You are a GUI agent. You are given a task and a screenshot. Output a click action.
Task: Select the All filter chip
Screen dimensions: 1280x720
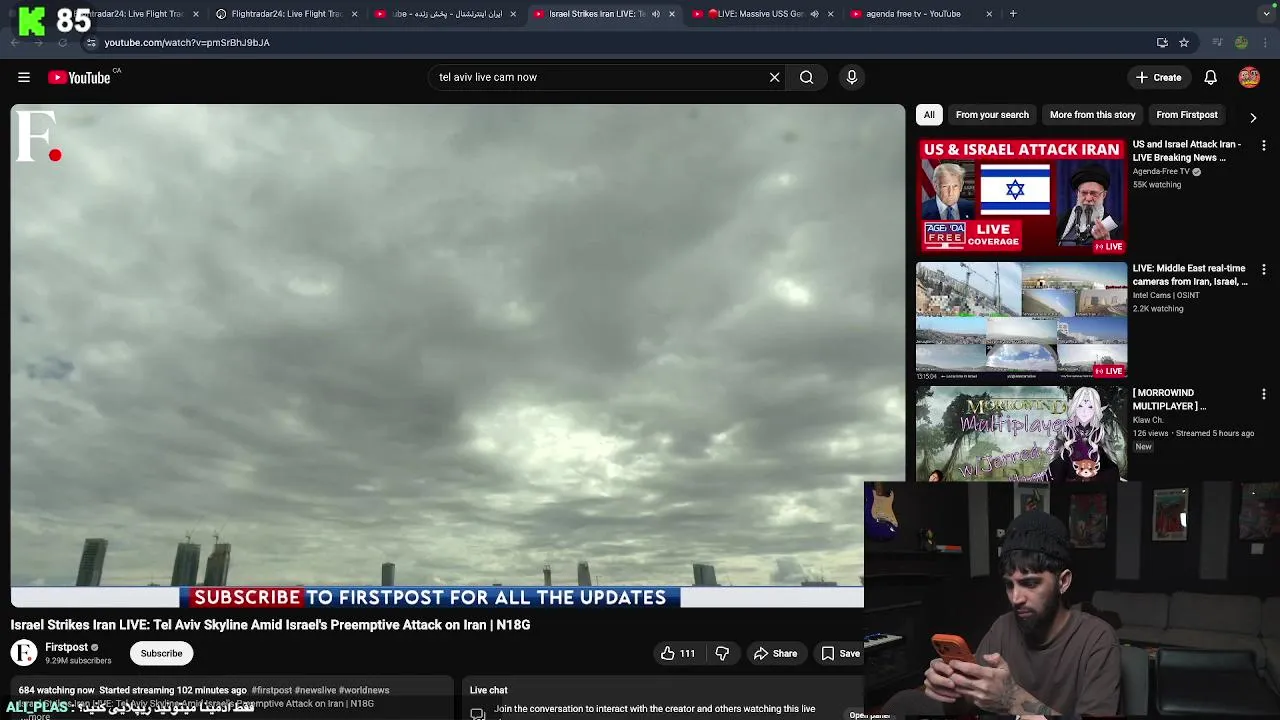pyautogui.click(x=929, y=114)
